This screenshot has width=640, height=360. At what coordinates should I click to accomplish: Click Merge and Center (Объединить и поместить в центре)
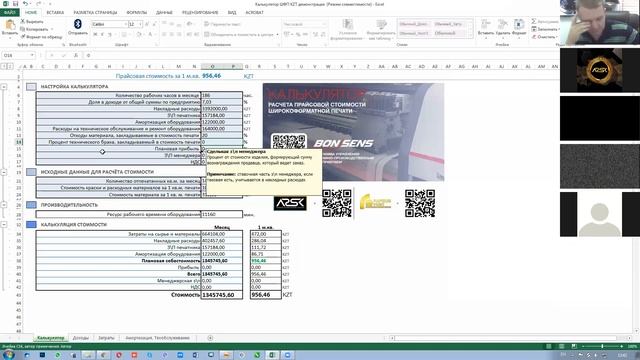pos(240,35)
